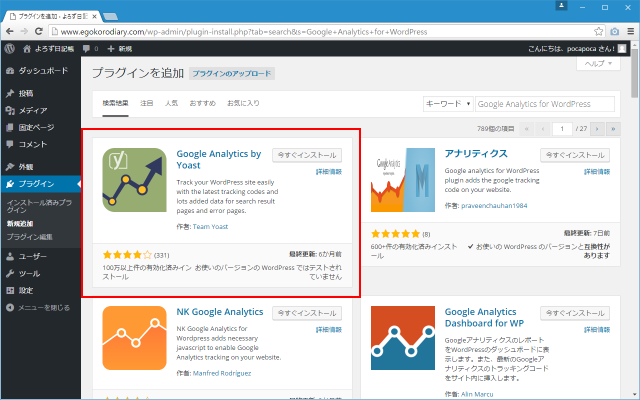Click the アナリティクス plugin thumbnail
The height and width of the screenshot is (400, 640).
click(403, 180)
